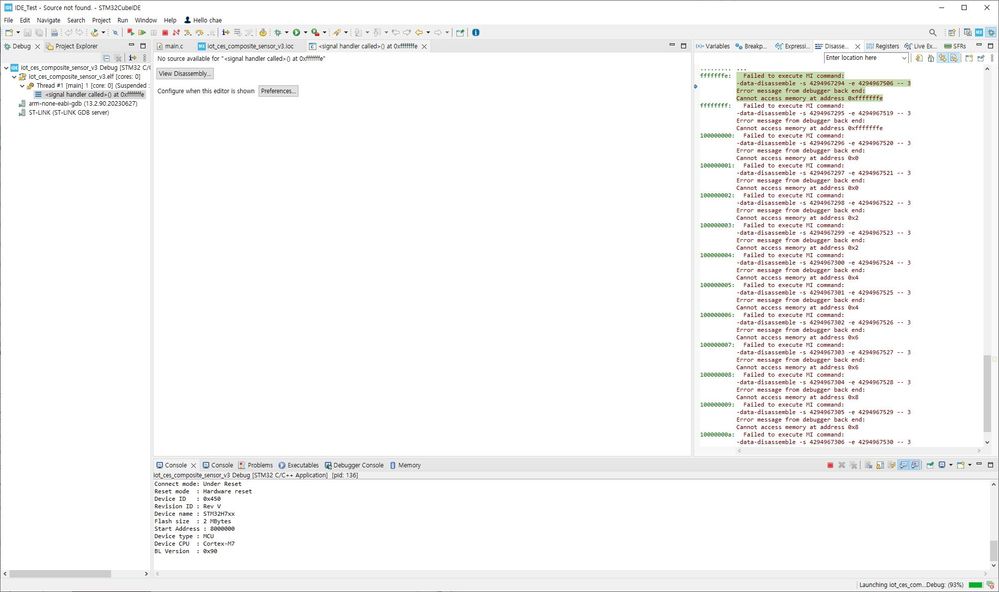Click 'Hello chae' account link

click(x=203, y=20)
